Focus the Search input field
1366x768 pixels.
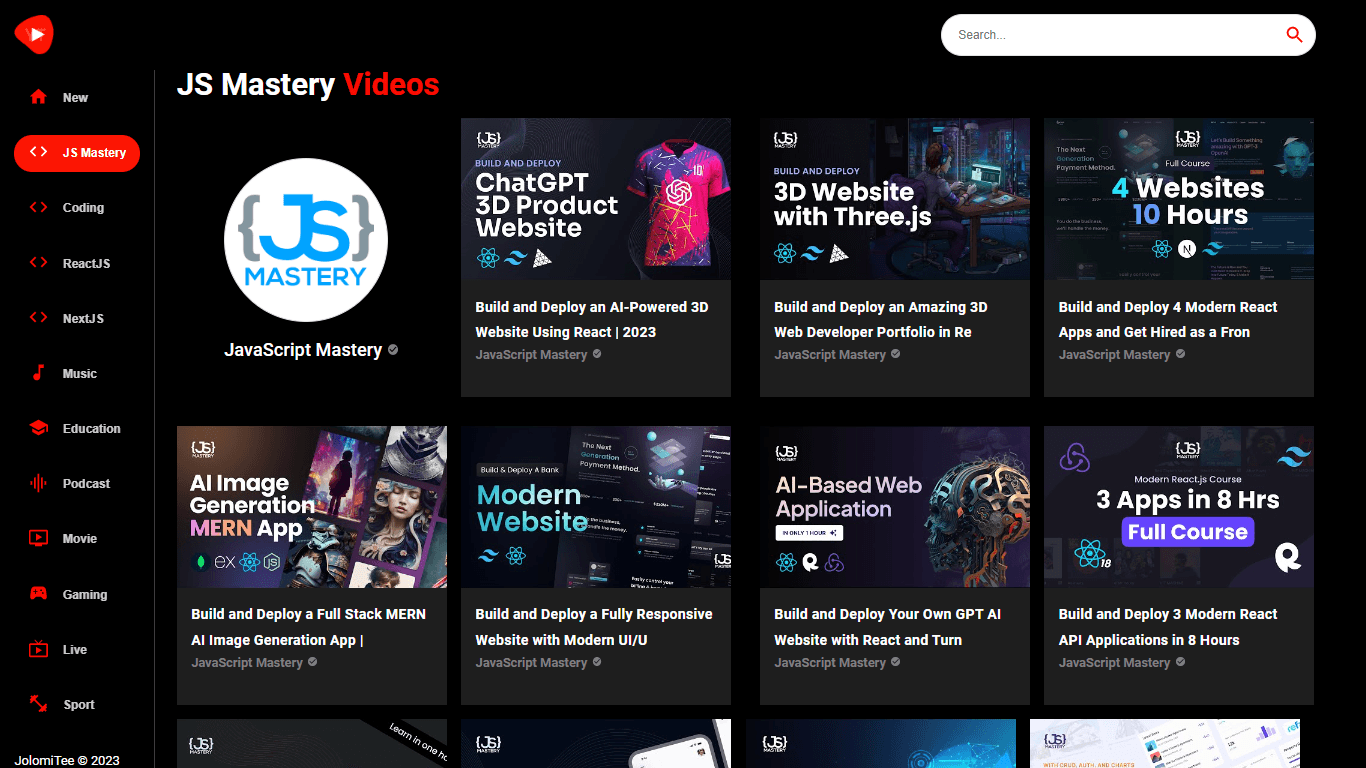[1115, 35]
